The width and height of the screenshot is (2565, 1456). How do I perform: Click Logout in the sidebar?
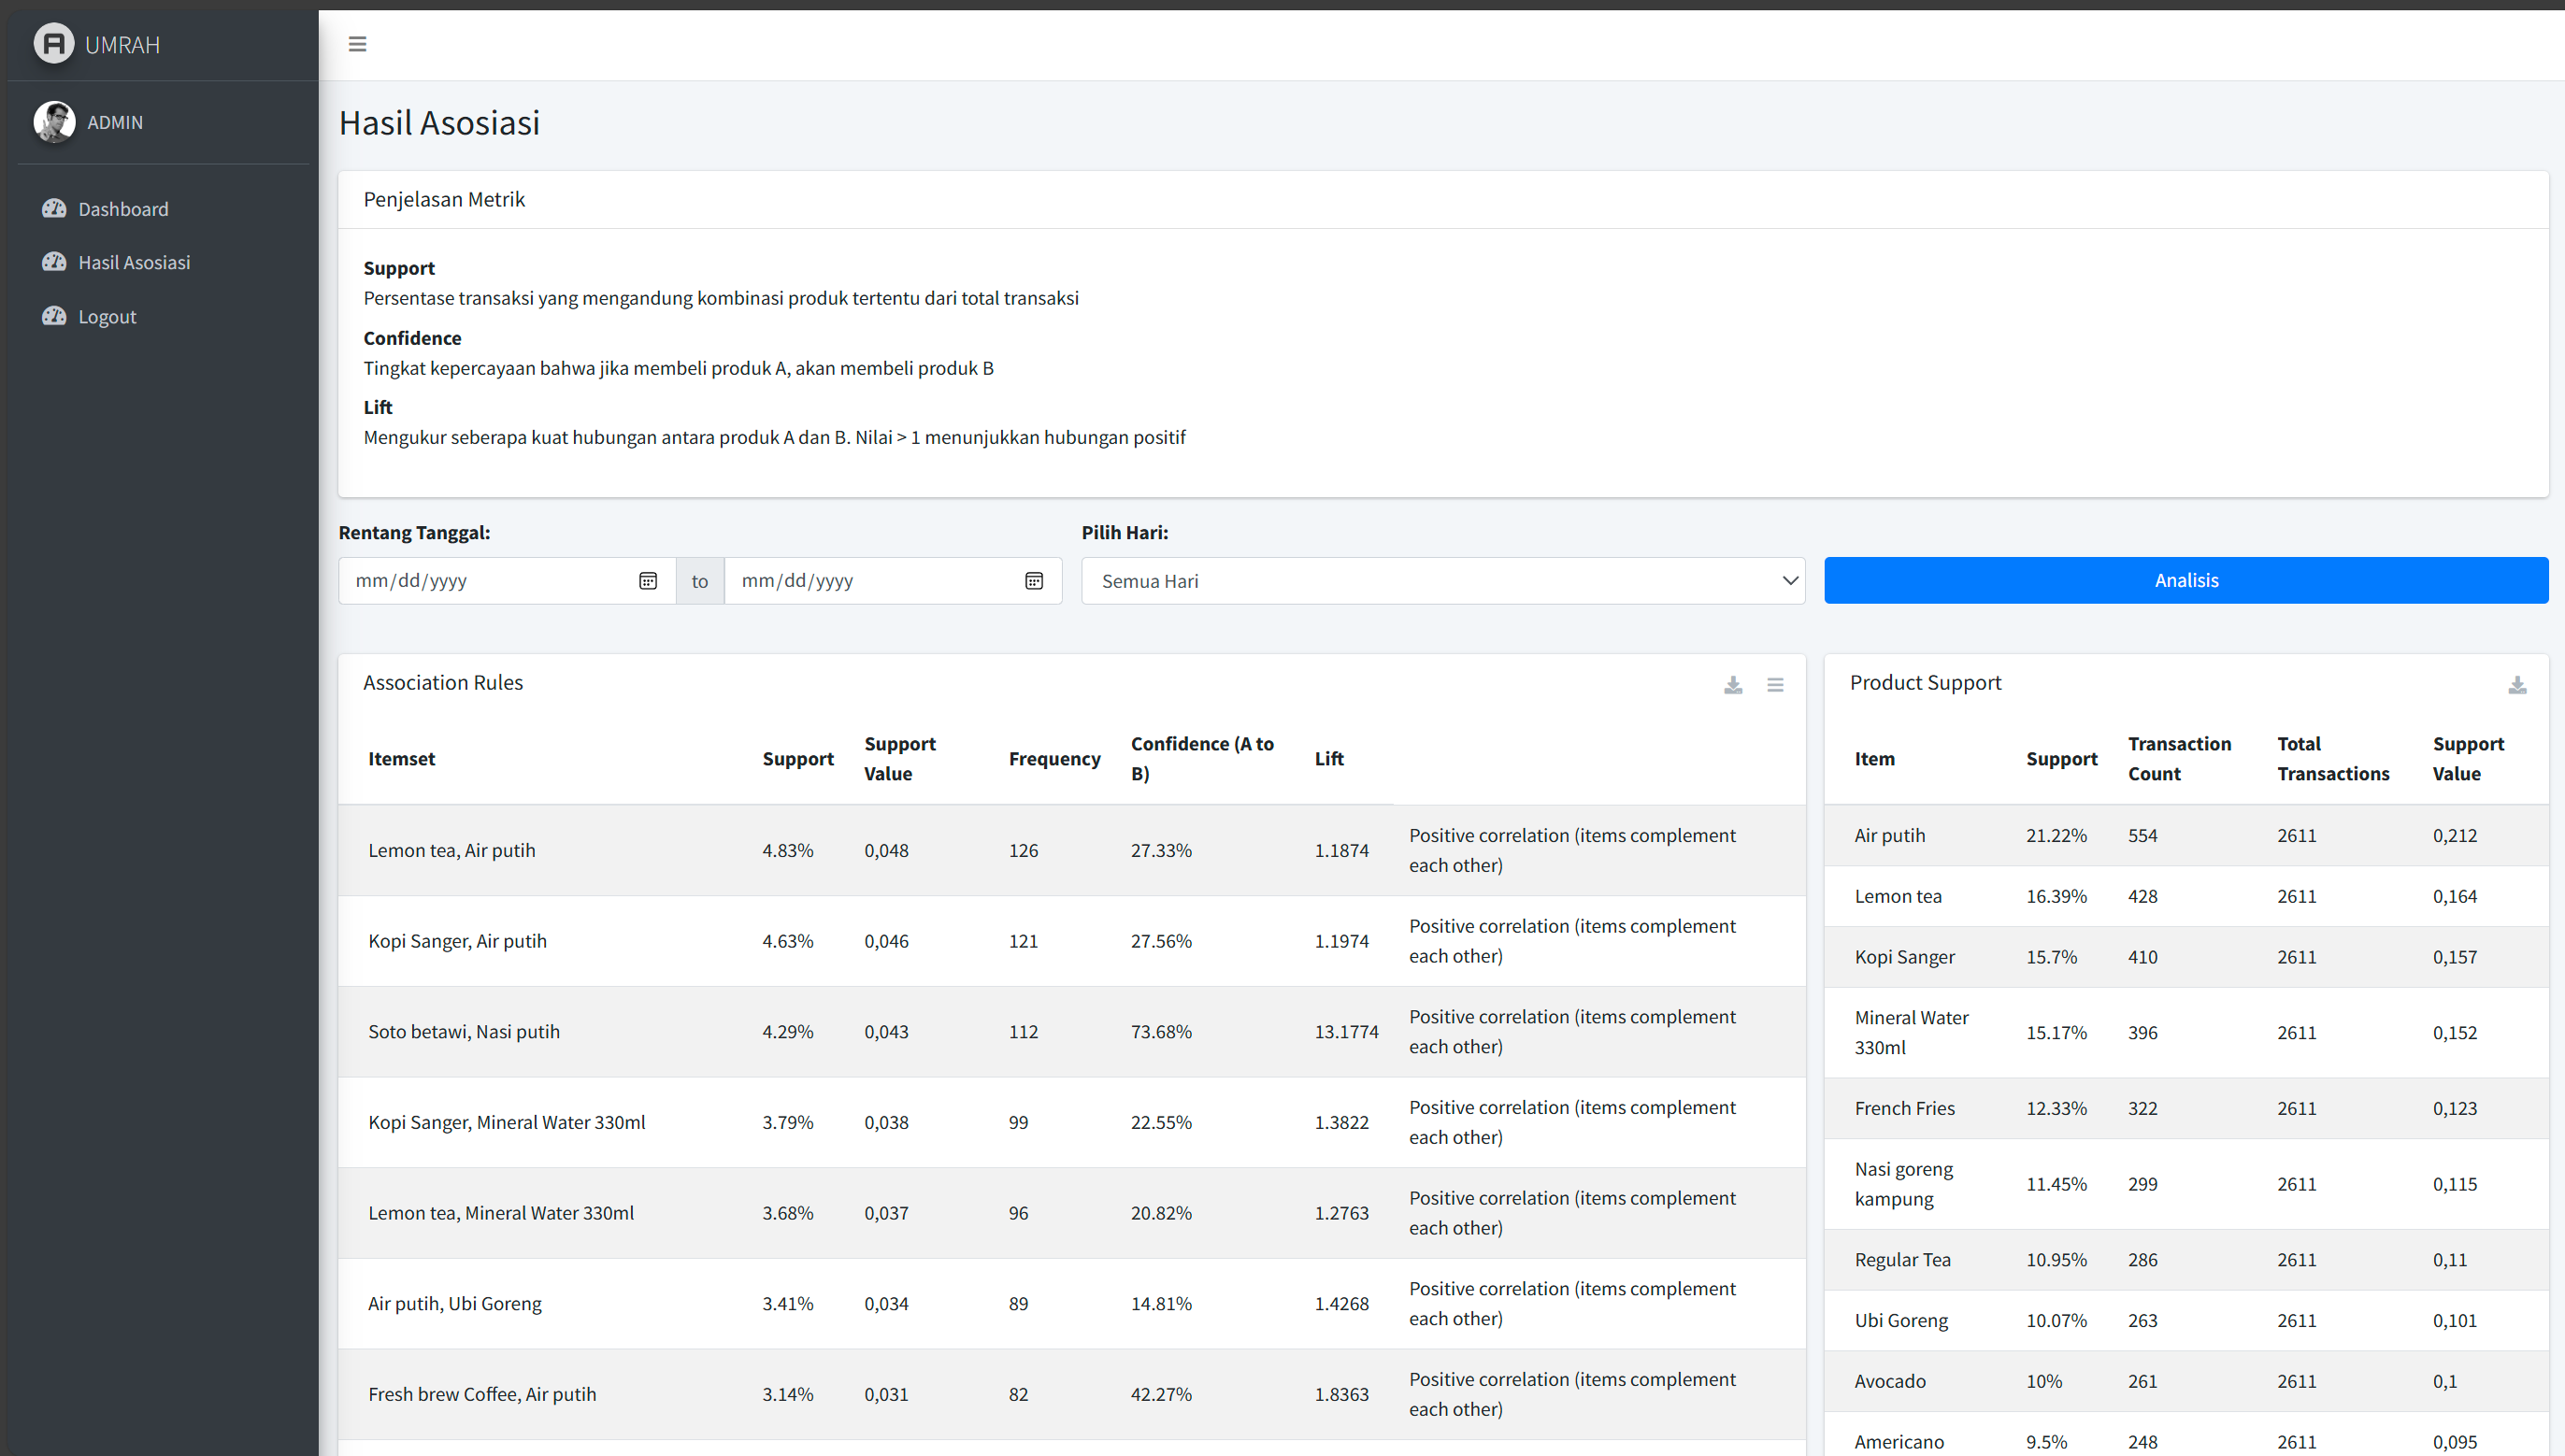click(107, 317)
